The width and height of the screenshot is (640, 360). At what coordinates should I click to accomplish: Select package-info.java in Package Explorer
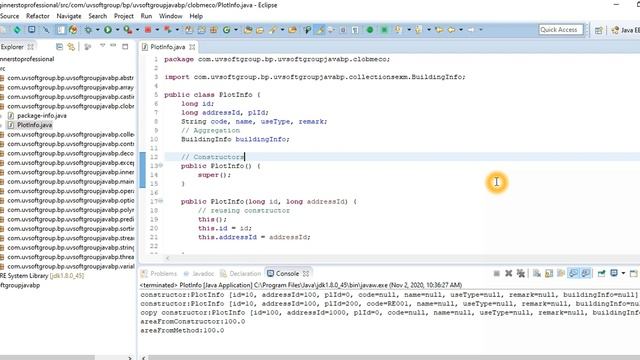point(42,116)
